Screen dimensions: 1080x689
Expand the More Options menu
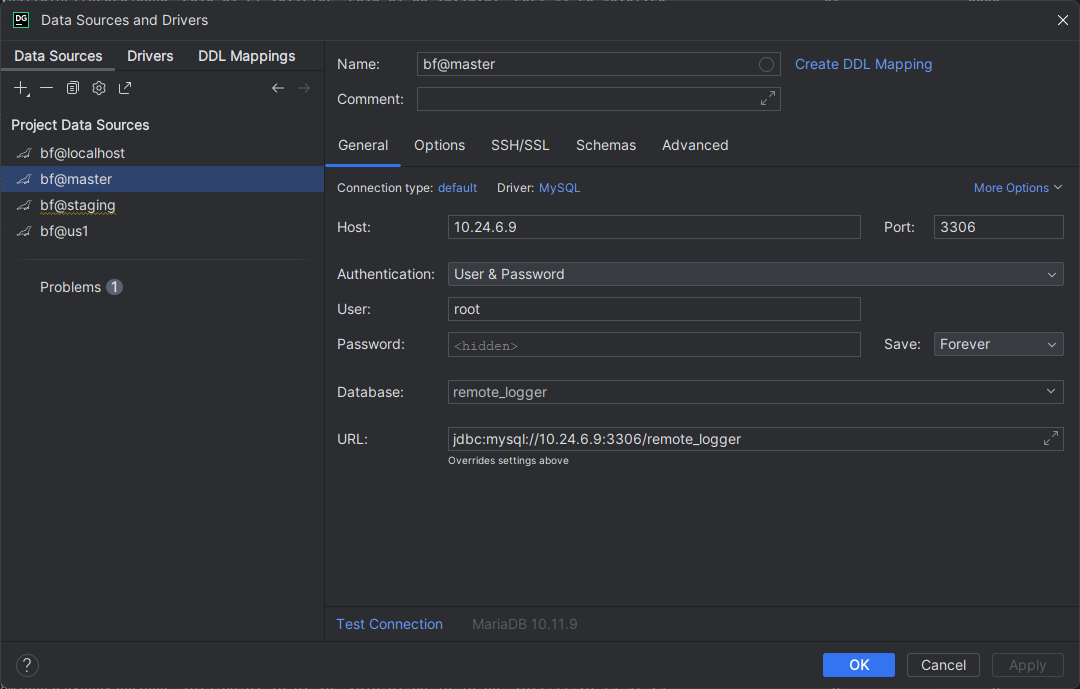[x=1018, y=188]
